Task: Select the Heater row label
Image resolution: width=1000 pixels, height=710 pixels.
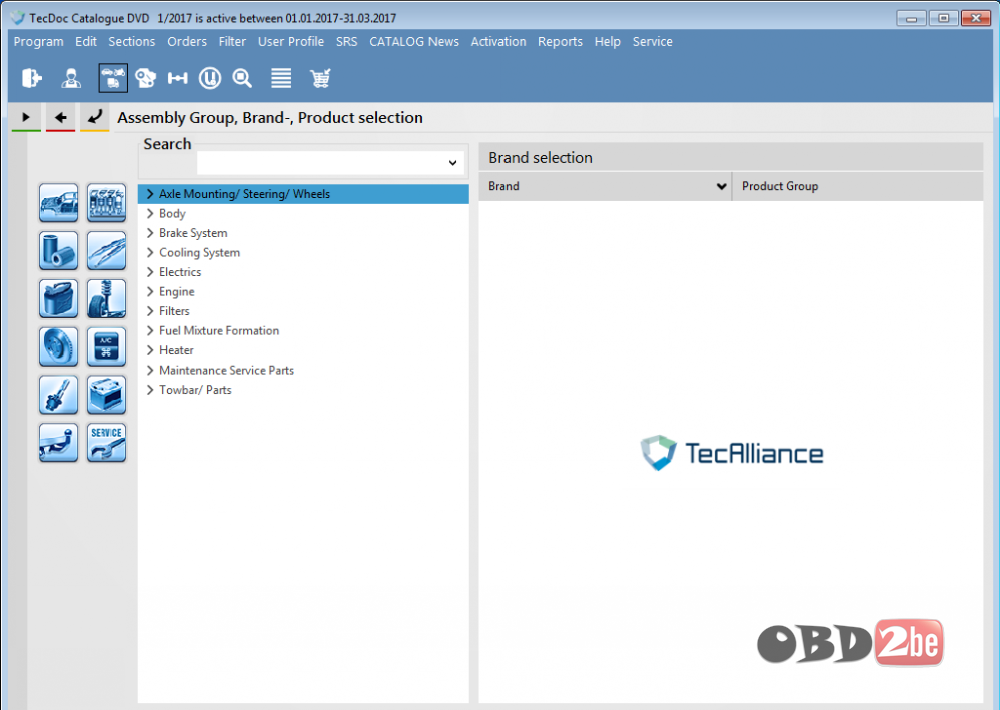Action: 176,350
